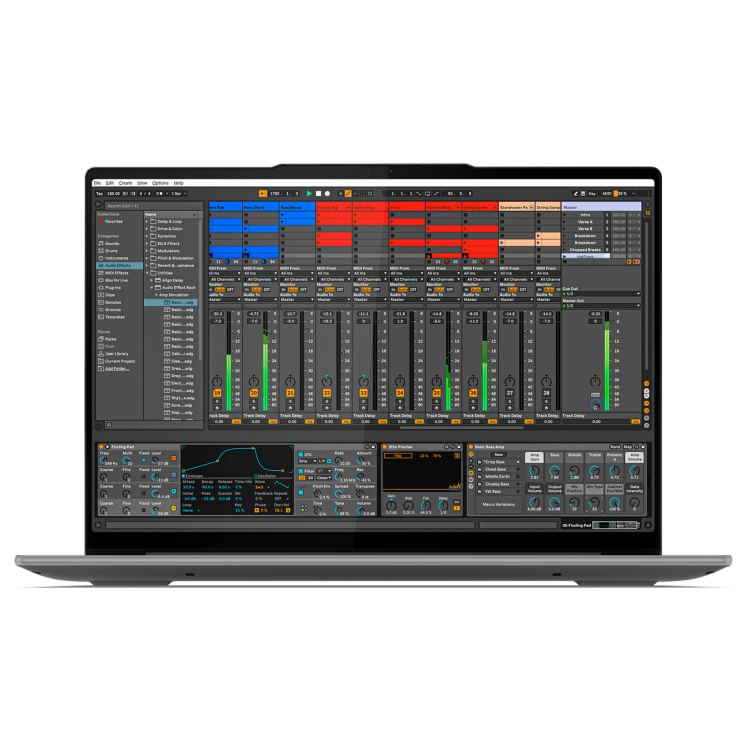The image size is (750, 750).
Task: Toggle the Fizzling Pad device activator
Action: click(x=101, y=447)
